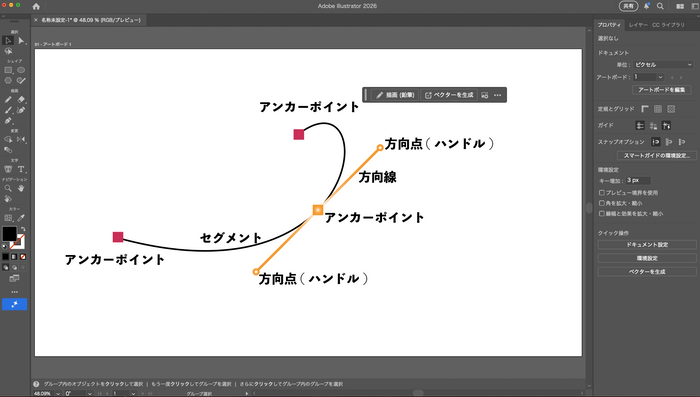The height and width of the screenshot is (397, 700).
Task: Open the search magnifier in title bar
Action: tap(660, 6)
